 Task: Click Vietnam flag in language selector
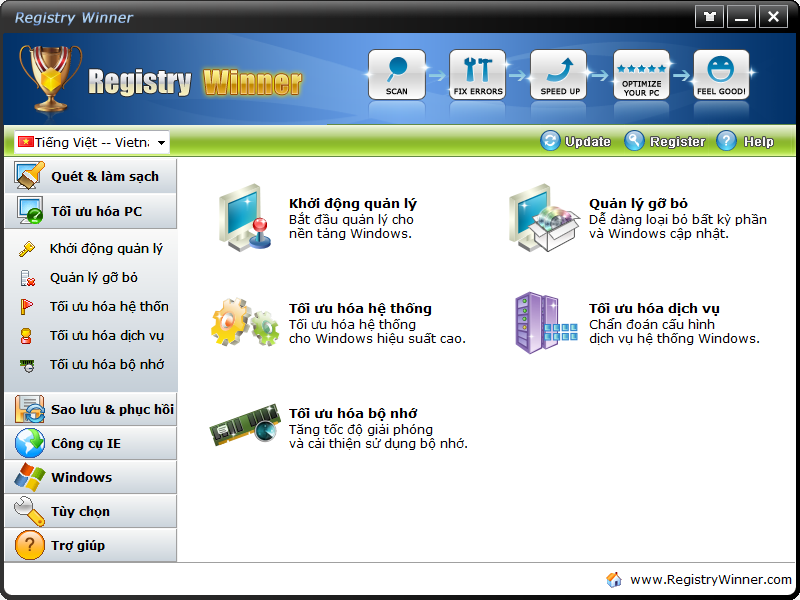point(26,142)
